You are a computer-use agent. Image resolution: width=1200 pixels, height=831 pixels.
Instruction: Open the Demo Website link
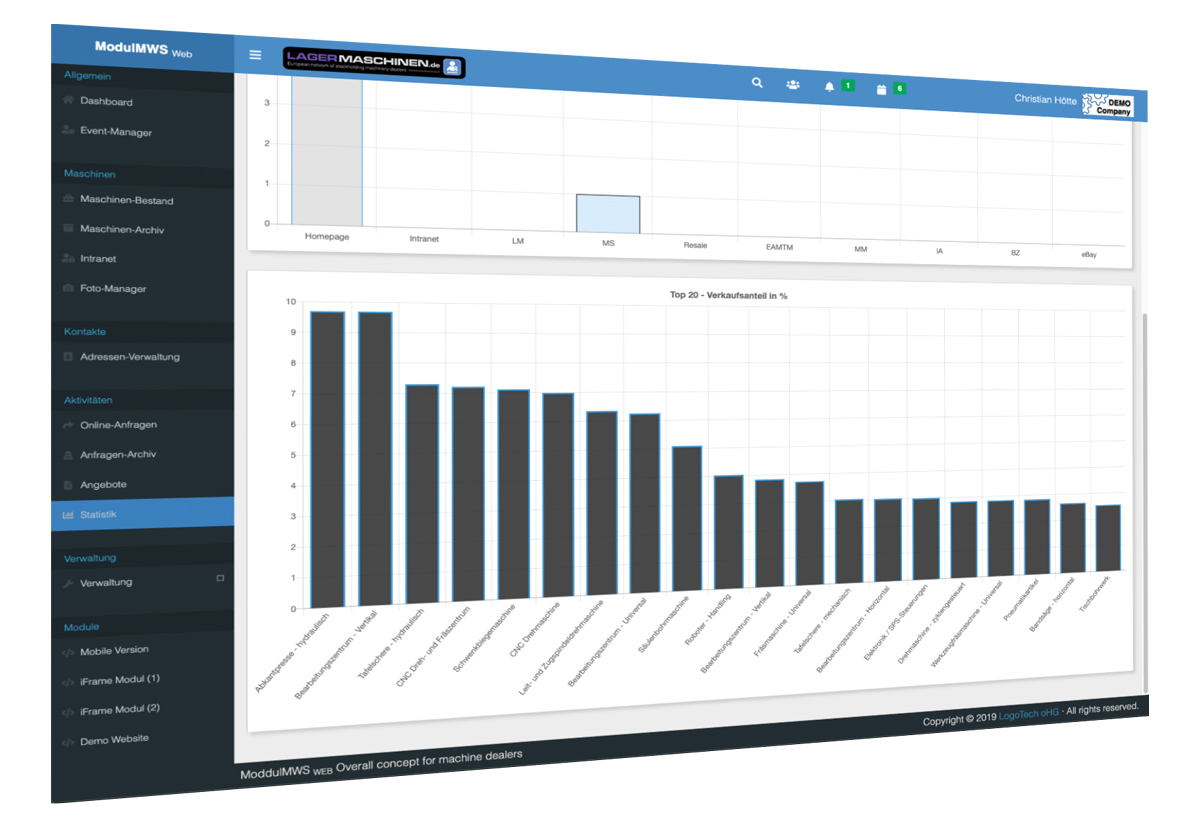(114, 740)
